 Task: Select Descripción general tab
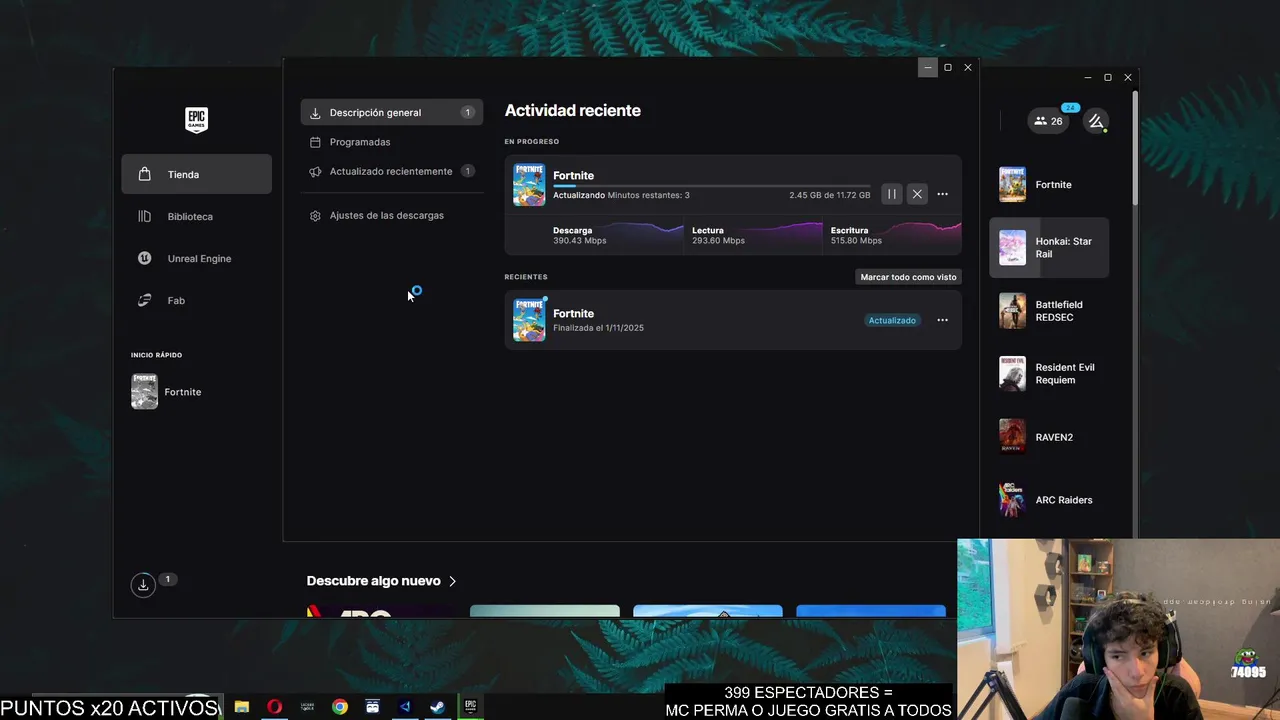(391, 112)
